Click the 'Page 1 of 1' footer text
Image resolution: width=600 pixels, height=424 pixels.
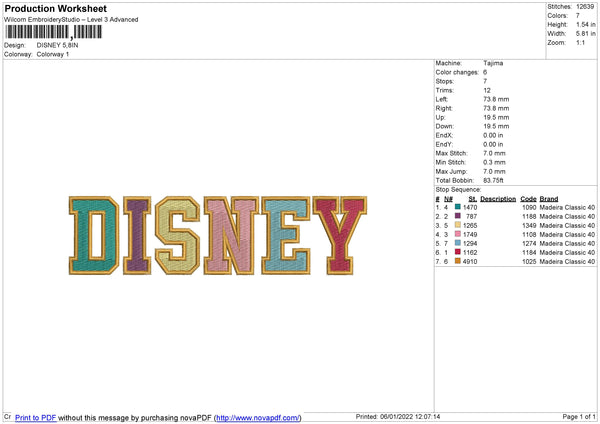coord(579,416)
